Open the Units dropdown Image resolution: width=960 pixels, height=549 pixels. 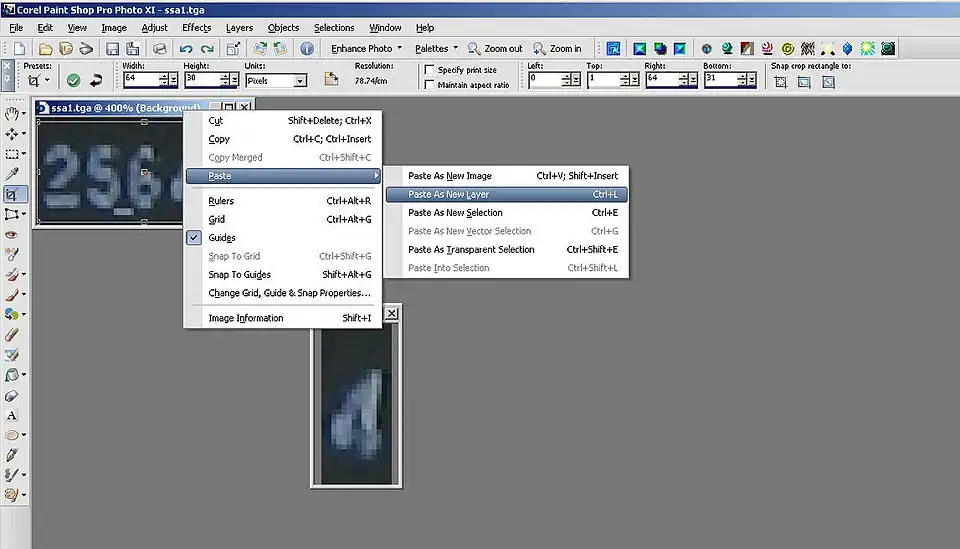300,80
